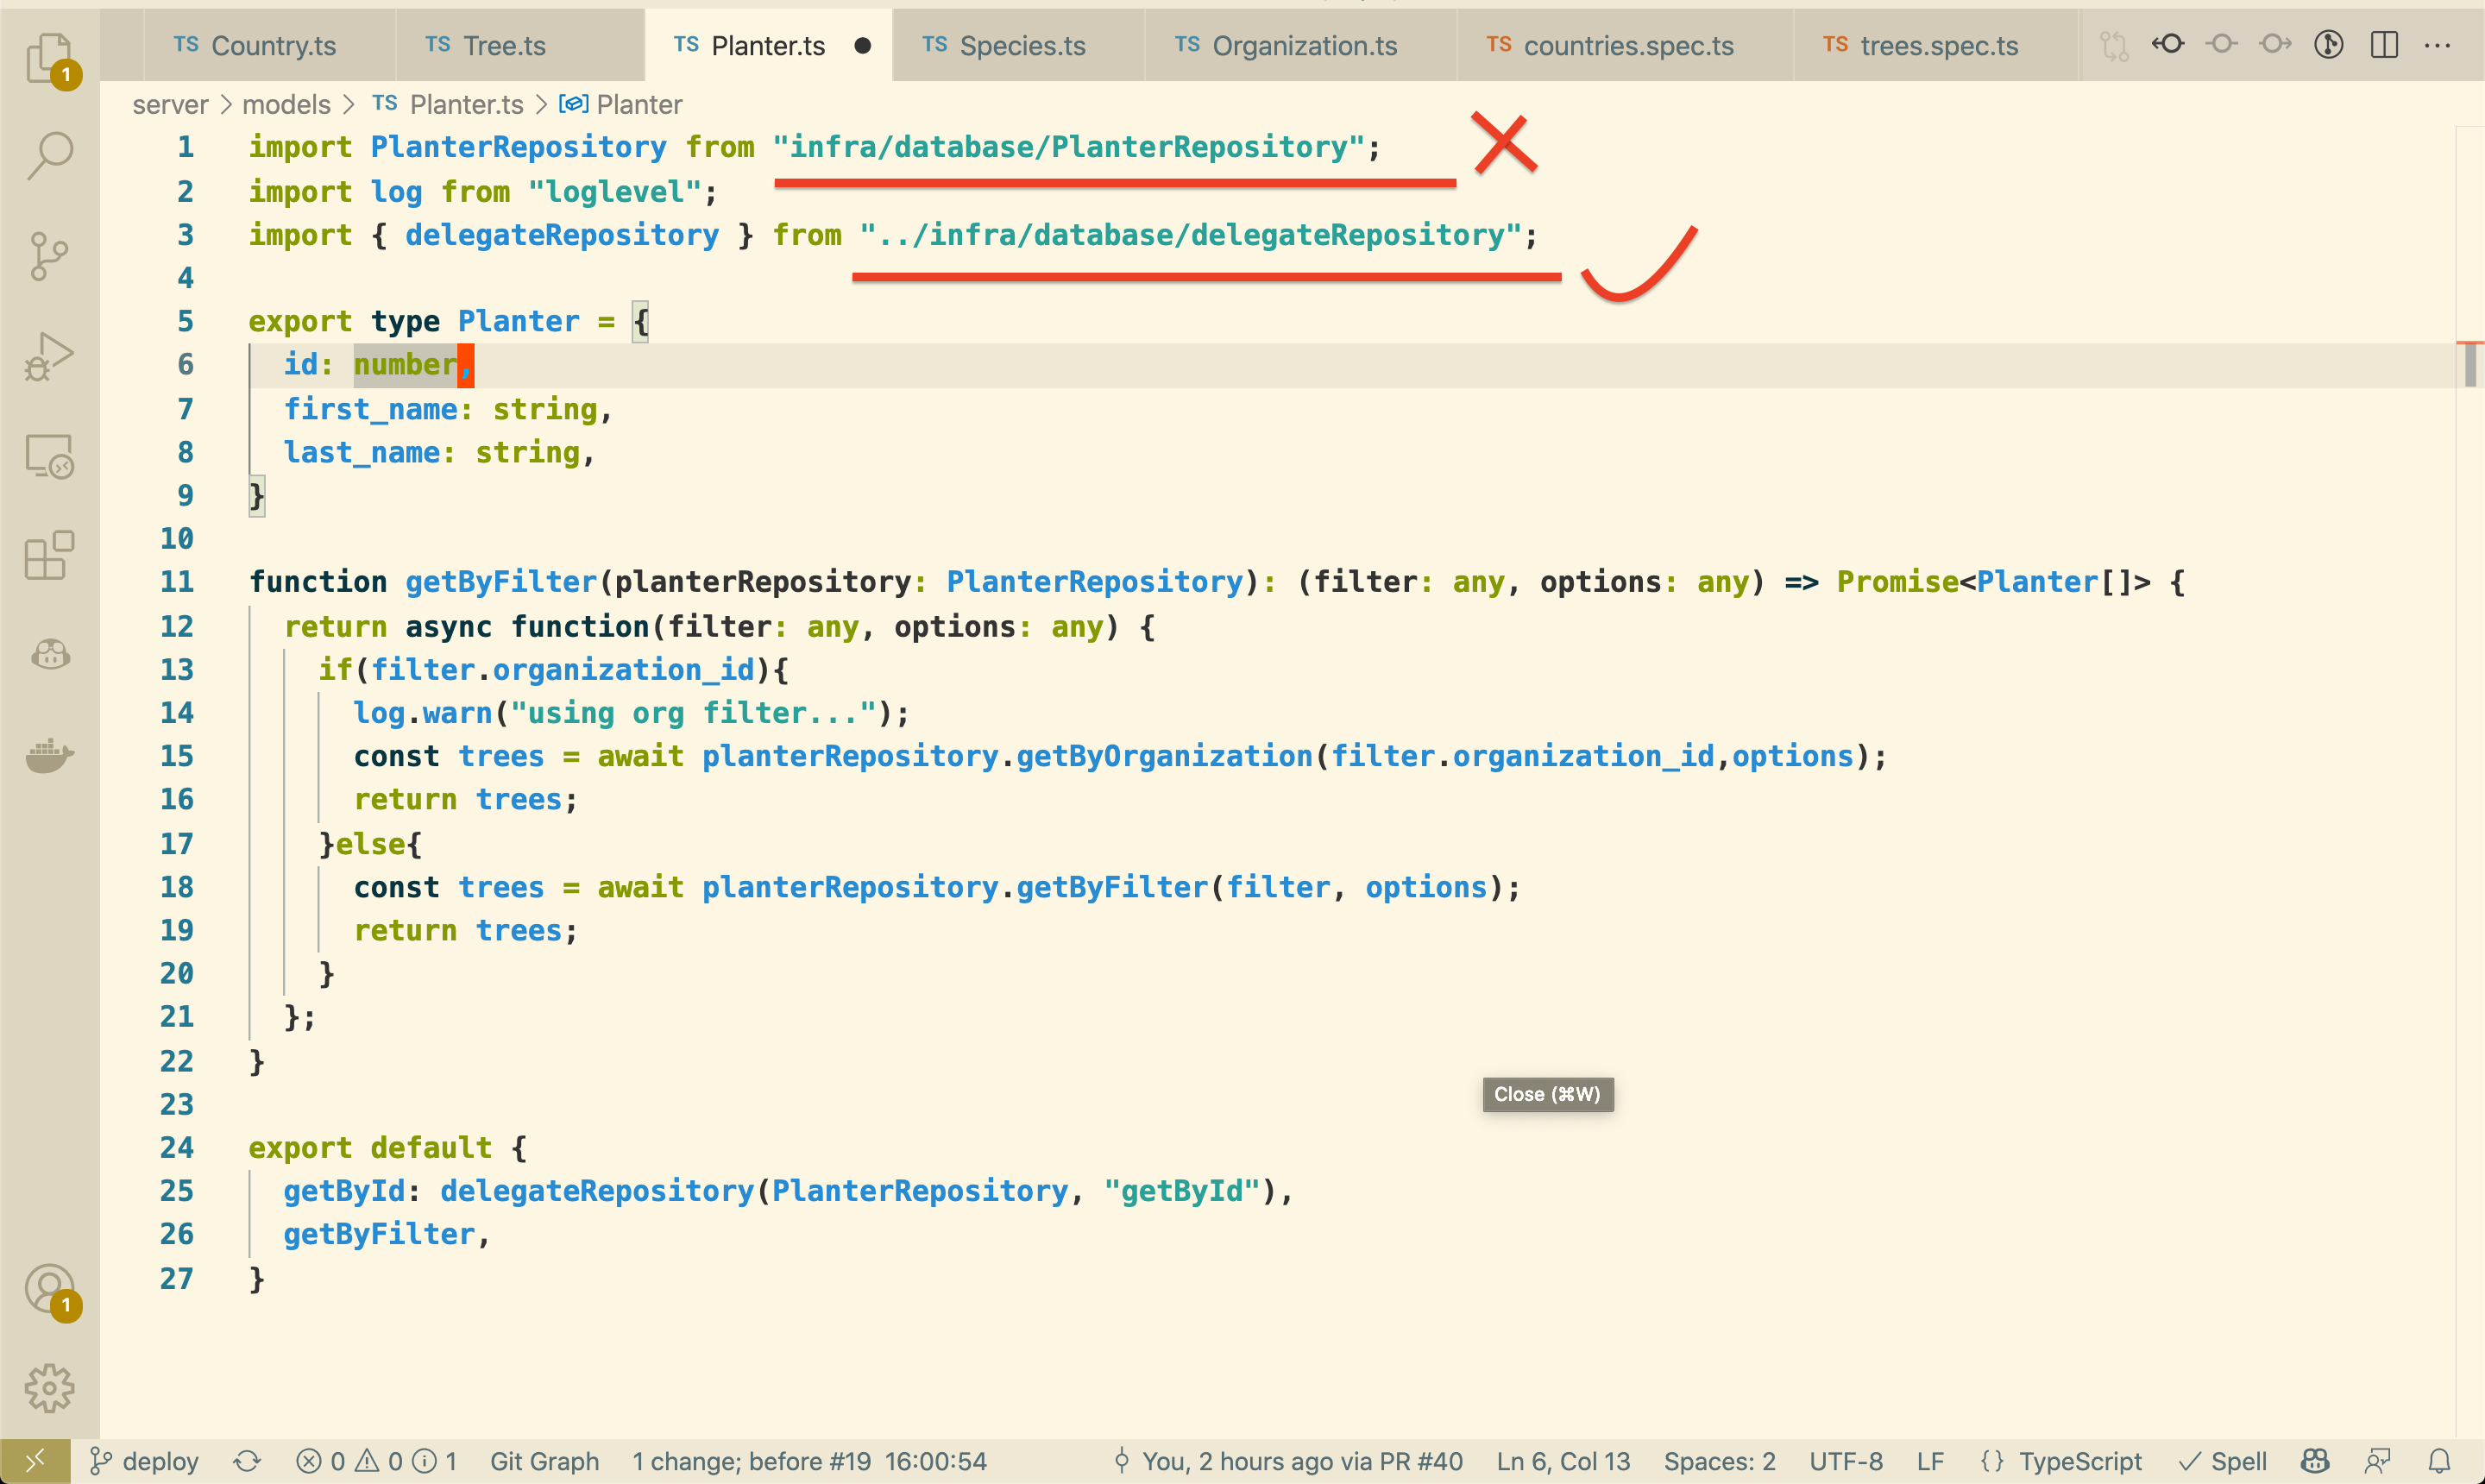This screenshot has height=1484, width=2485.
Task: Open notifications bell in status bar
Action: point(2440,1461)
